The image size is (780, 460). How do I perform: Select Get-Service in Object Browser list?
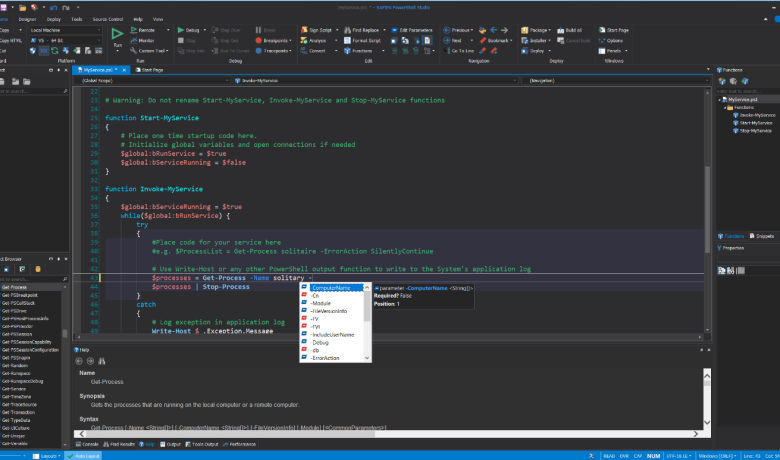point(14,389)
